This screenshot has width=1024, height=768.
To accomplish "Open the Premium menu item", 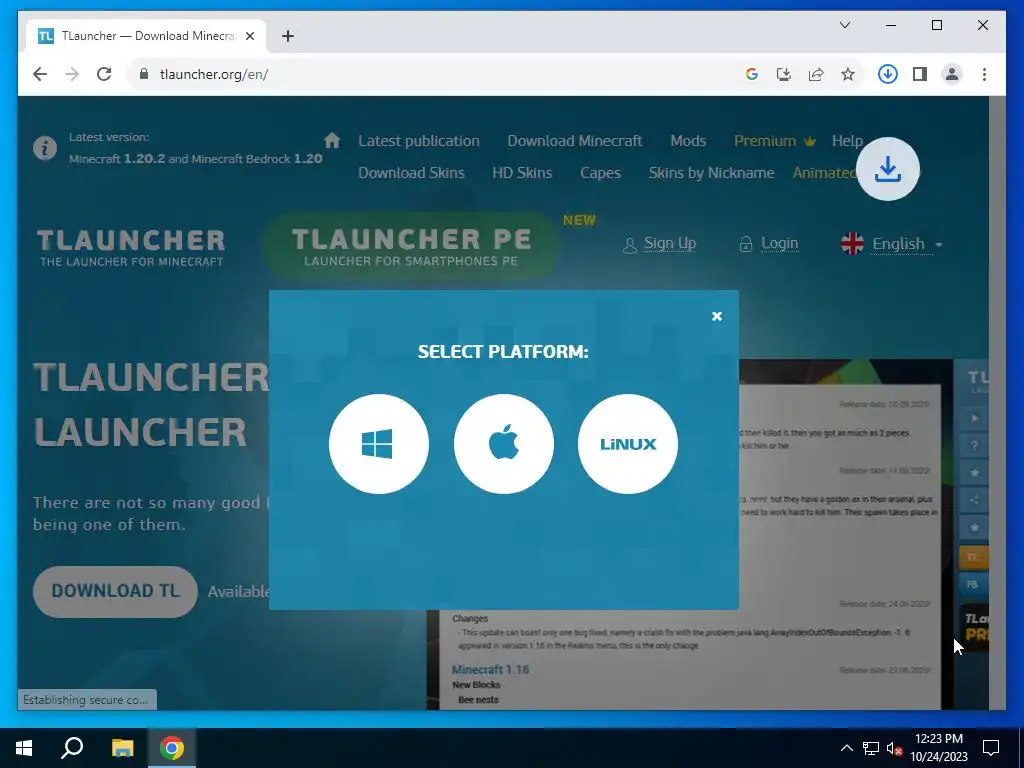I will [x=775, y=141].
